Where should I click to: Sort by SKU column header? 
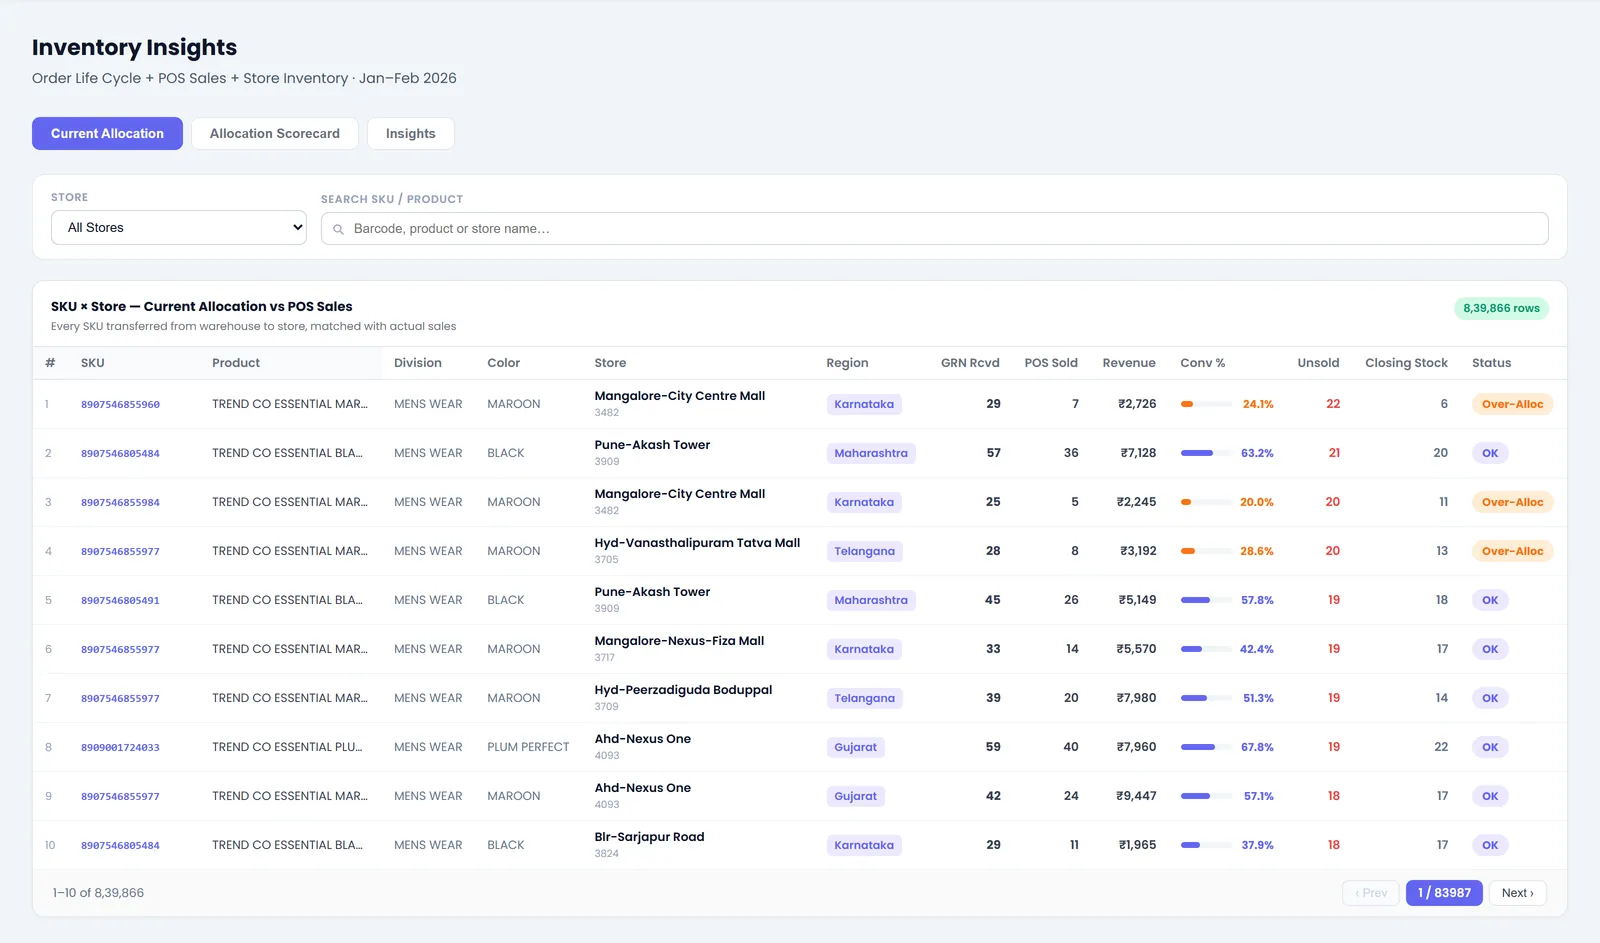click(93, 363)
